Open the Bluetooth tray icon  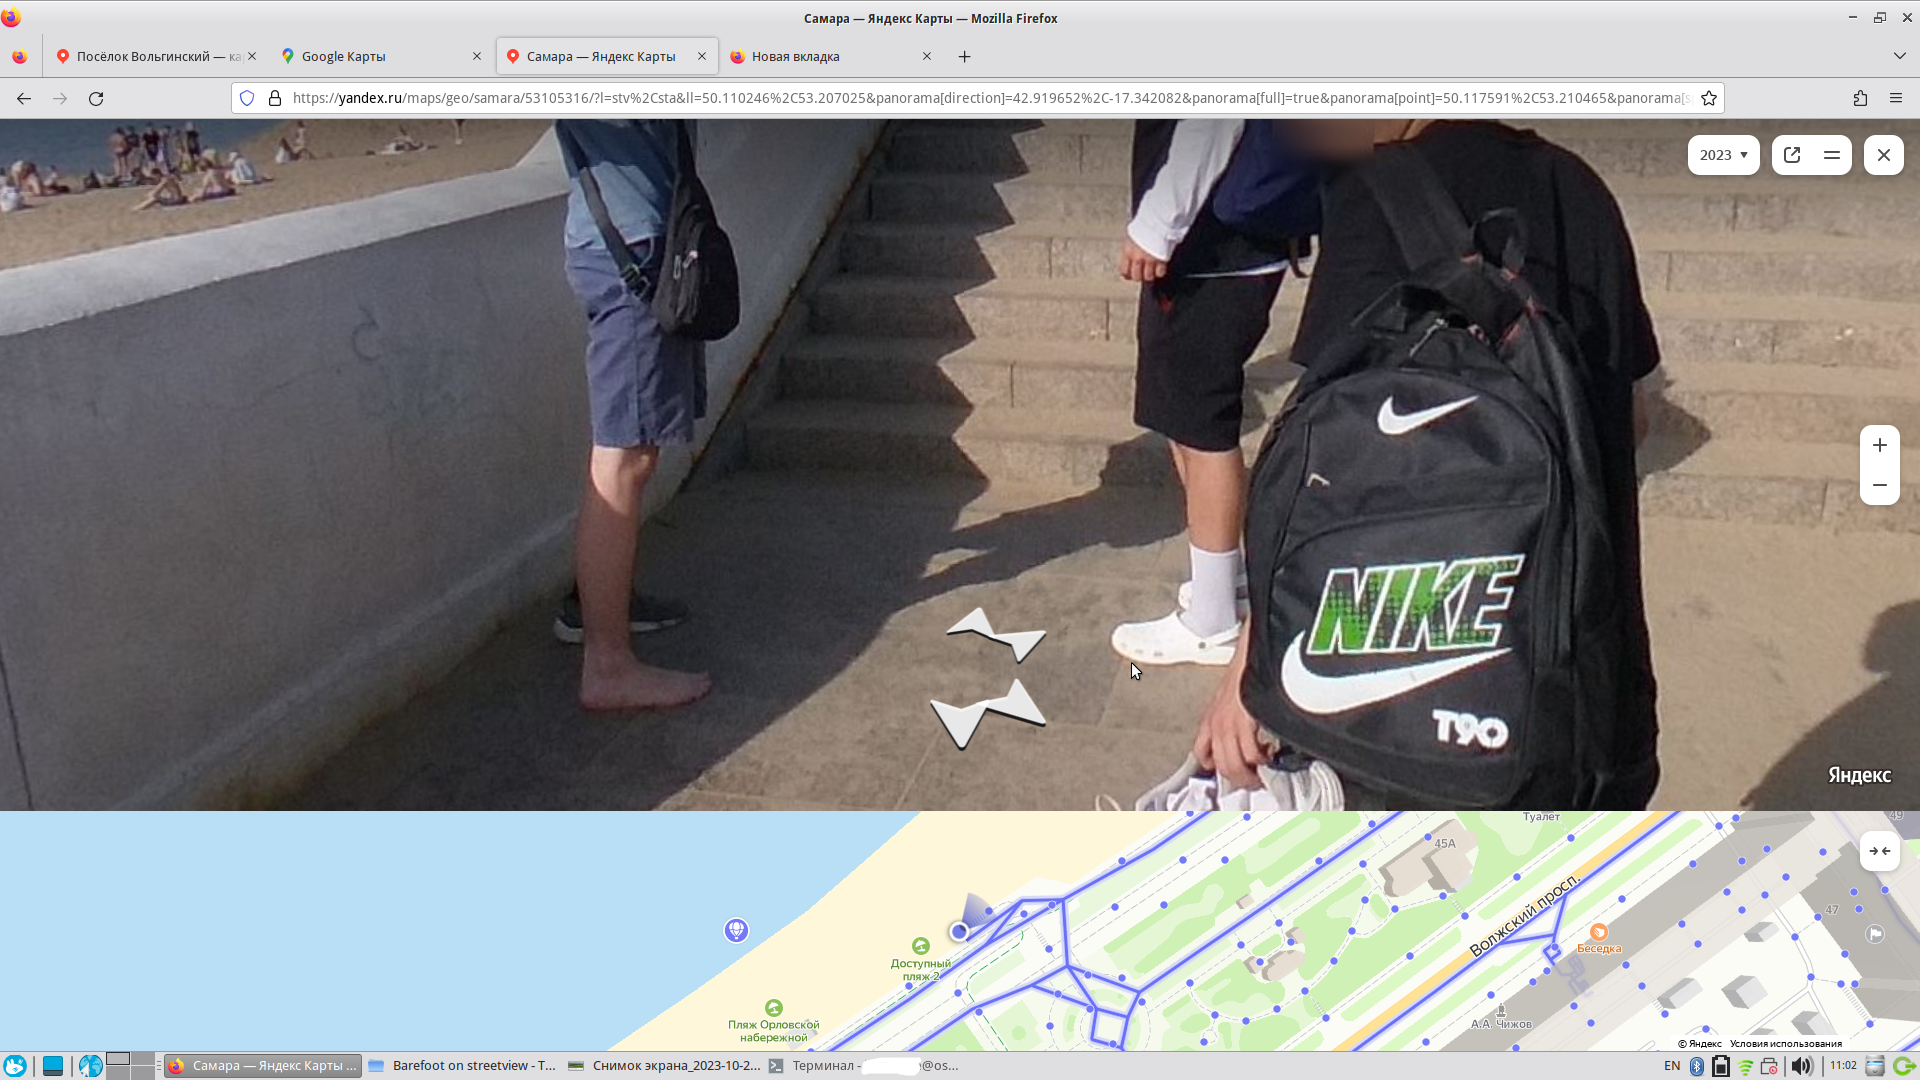[1697, 1066]
